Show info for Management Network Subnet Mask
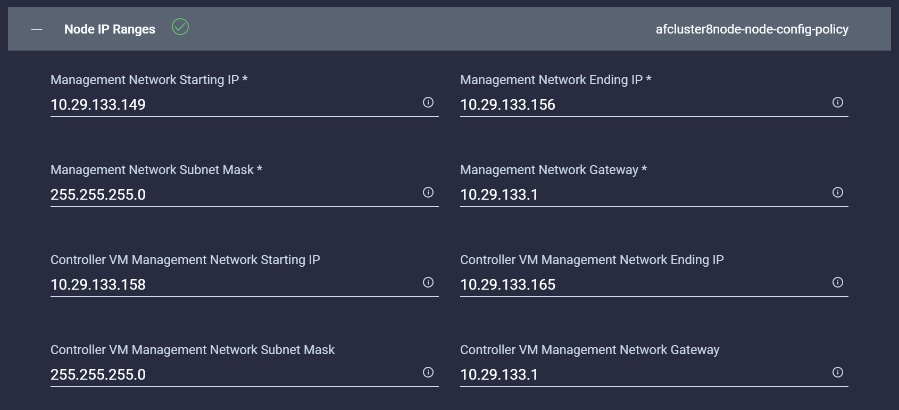The width and height of the screenshot is (899, 410). (x=428, y=192)
